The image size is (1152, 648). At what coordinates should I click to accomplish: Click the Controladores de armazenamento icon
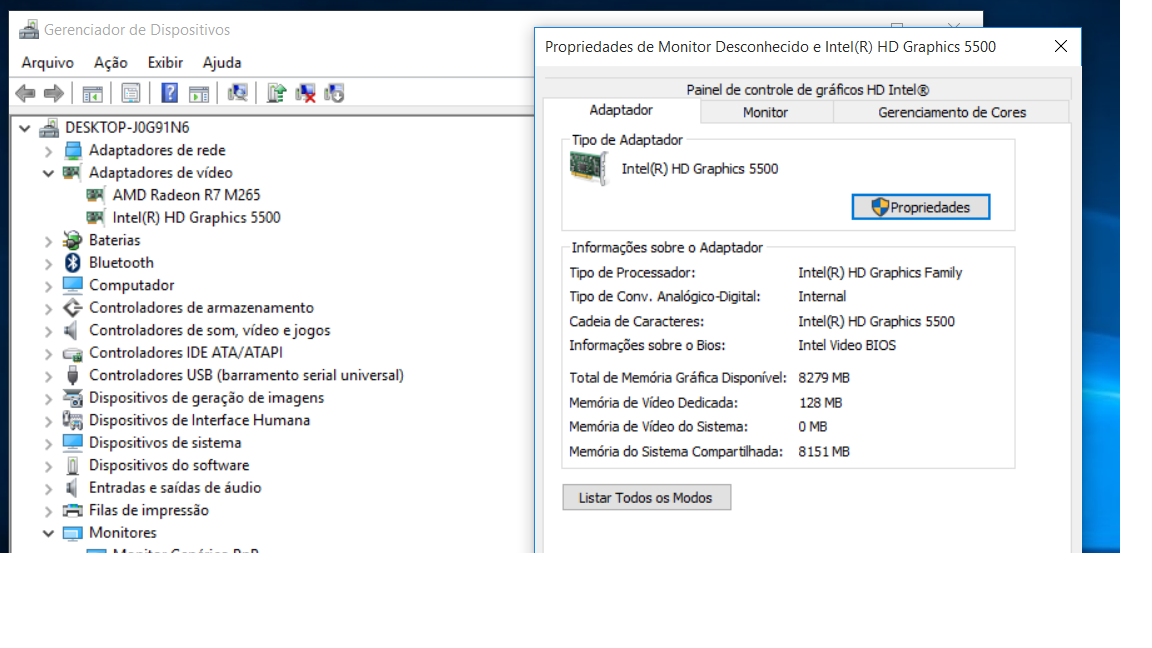pyautogui.click(x=72, y=308)
